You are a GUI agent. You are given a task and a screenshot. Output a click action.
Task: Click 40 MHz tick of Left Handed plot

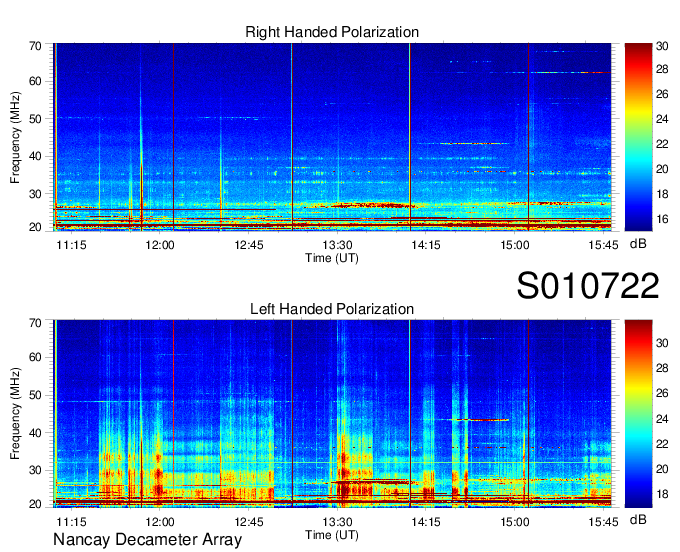[35, 433]
